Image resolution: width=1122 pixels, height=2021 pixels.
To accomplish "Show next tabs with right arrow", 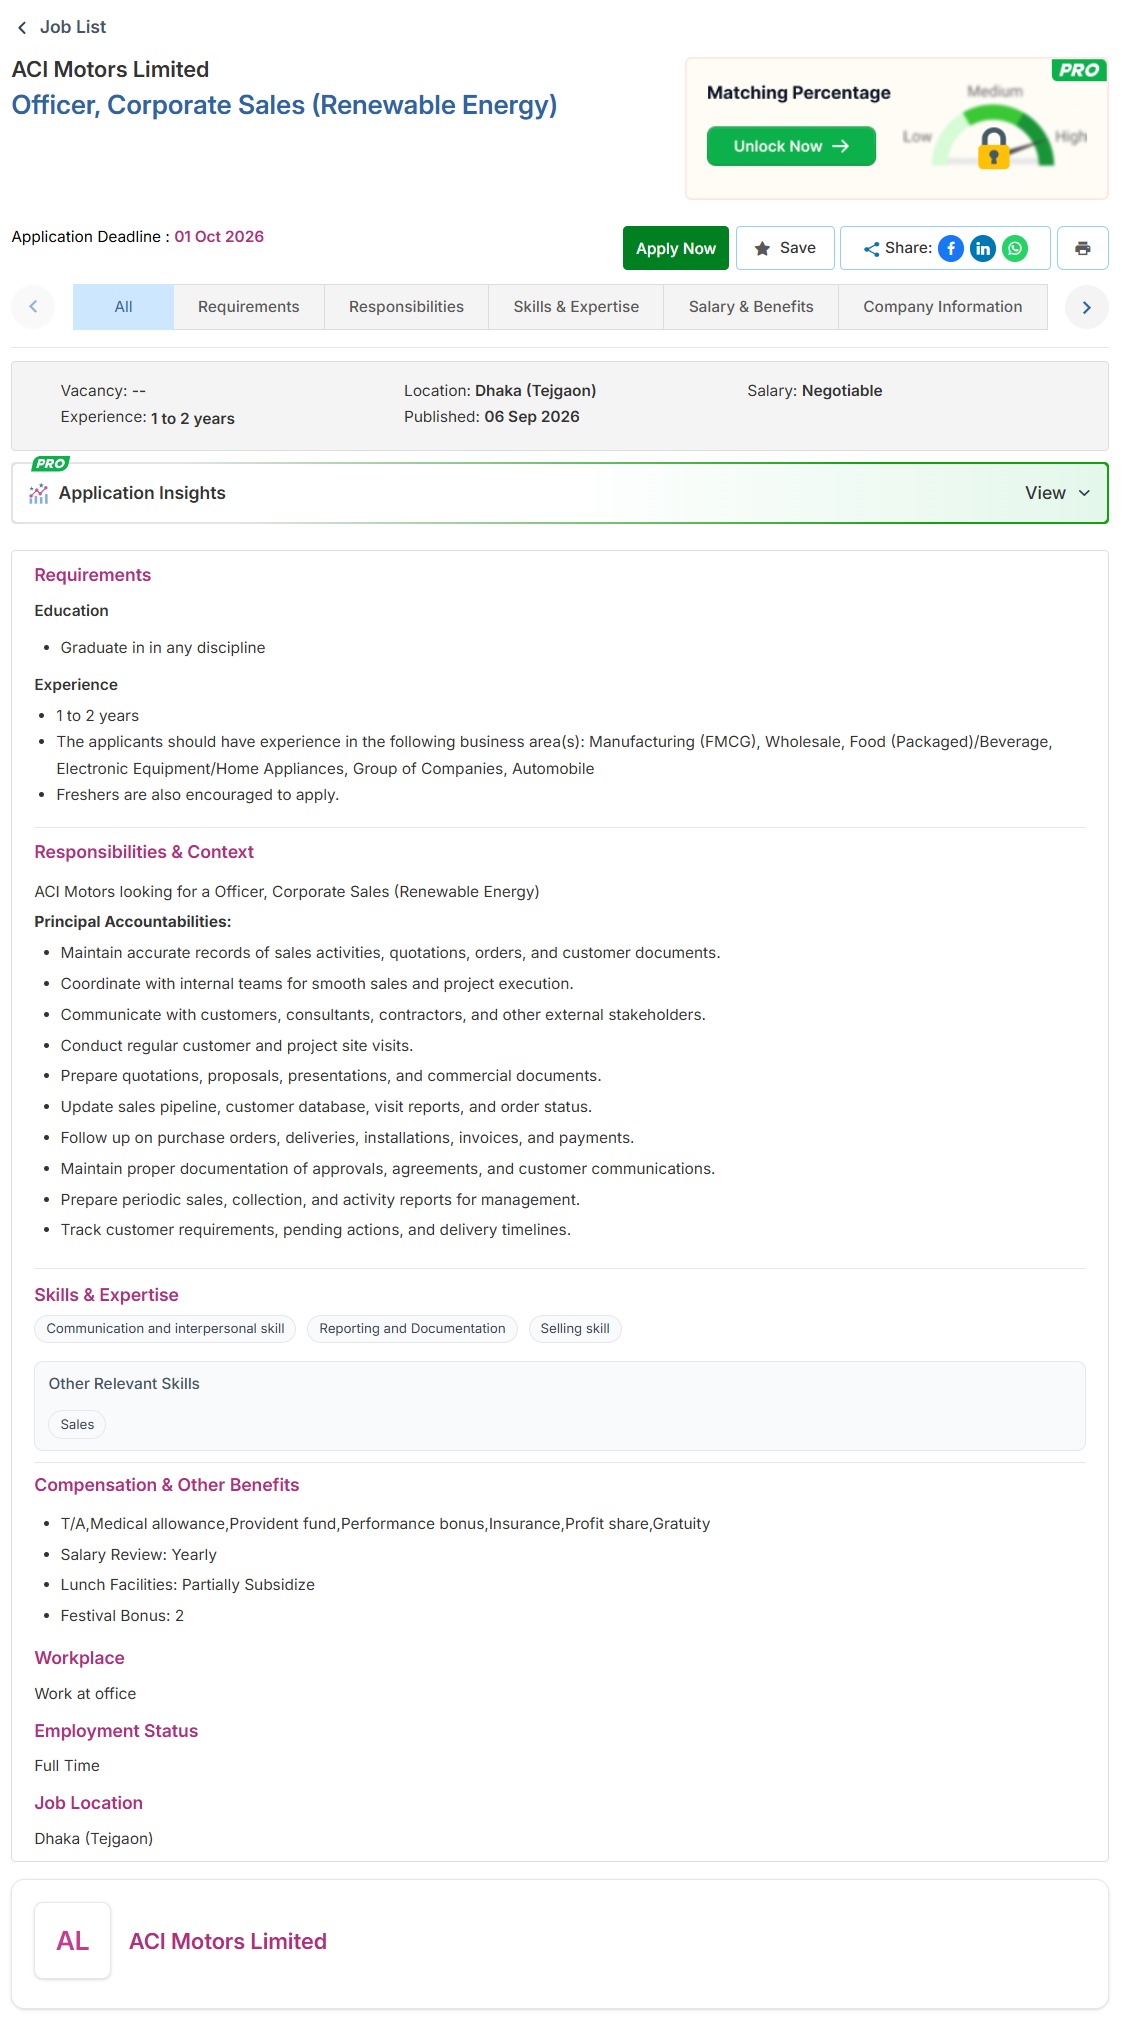I will click(x=1086, y=307).
